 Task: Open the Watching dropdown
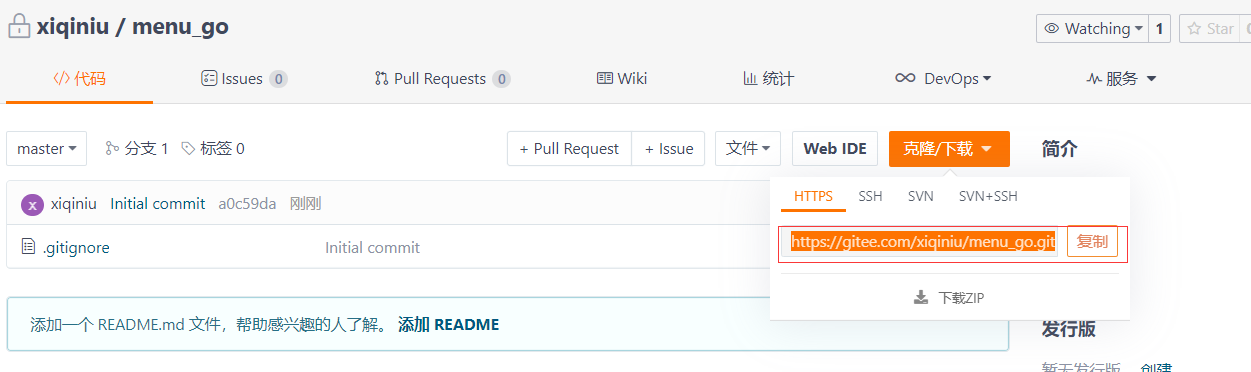click(x=1093, y=29)
